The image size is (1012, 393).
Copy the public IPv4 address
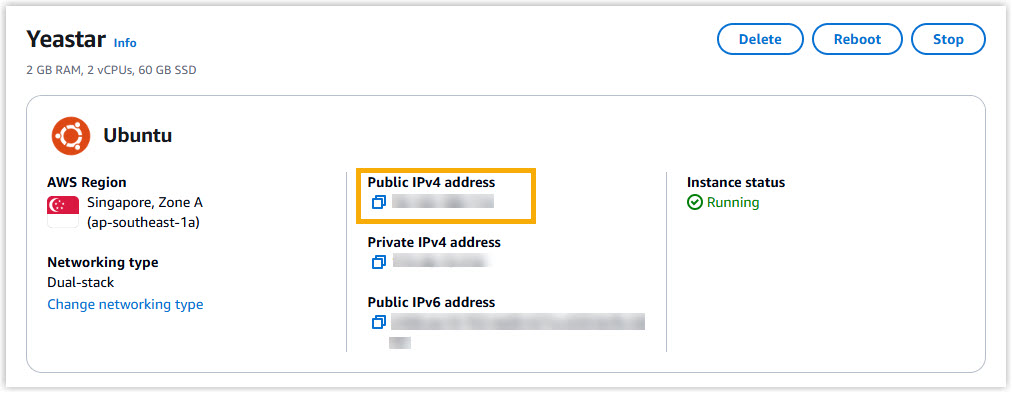click(x=379, y=202)
